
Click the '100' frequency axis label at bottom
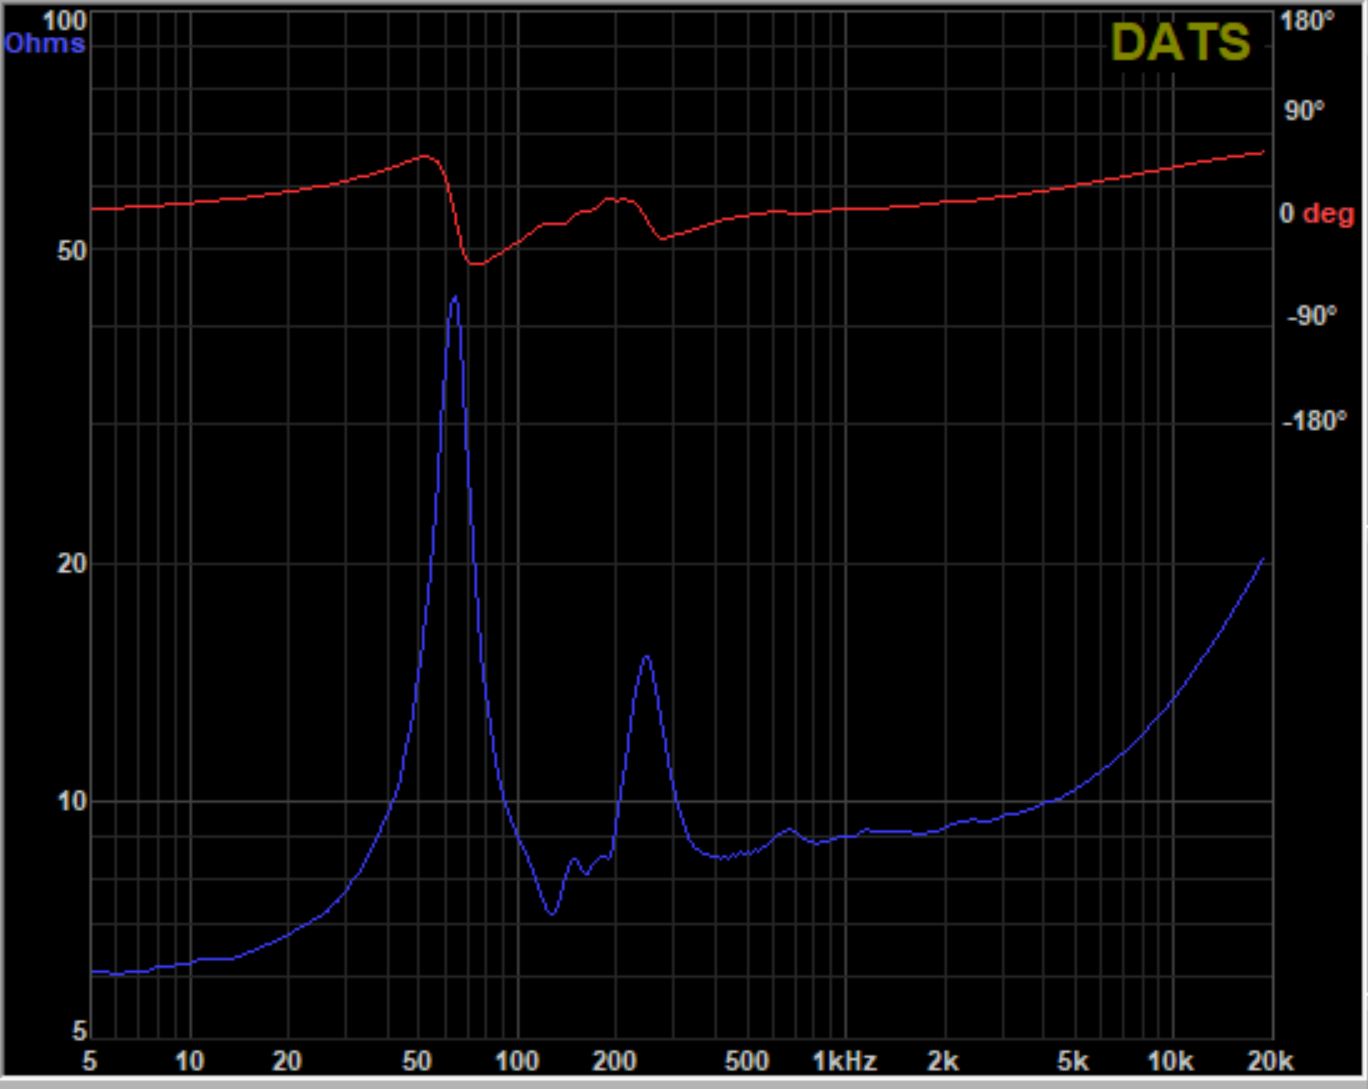point(517,1061)
